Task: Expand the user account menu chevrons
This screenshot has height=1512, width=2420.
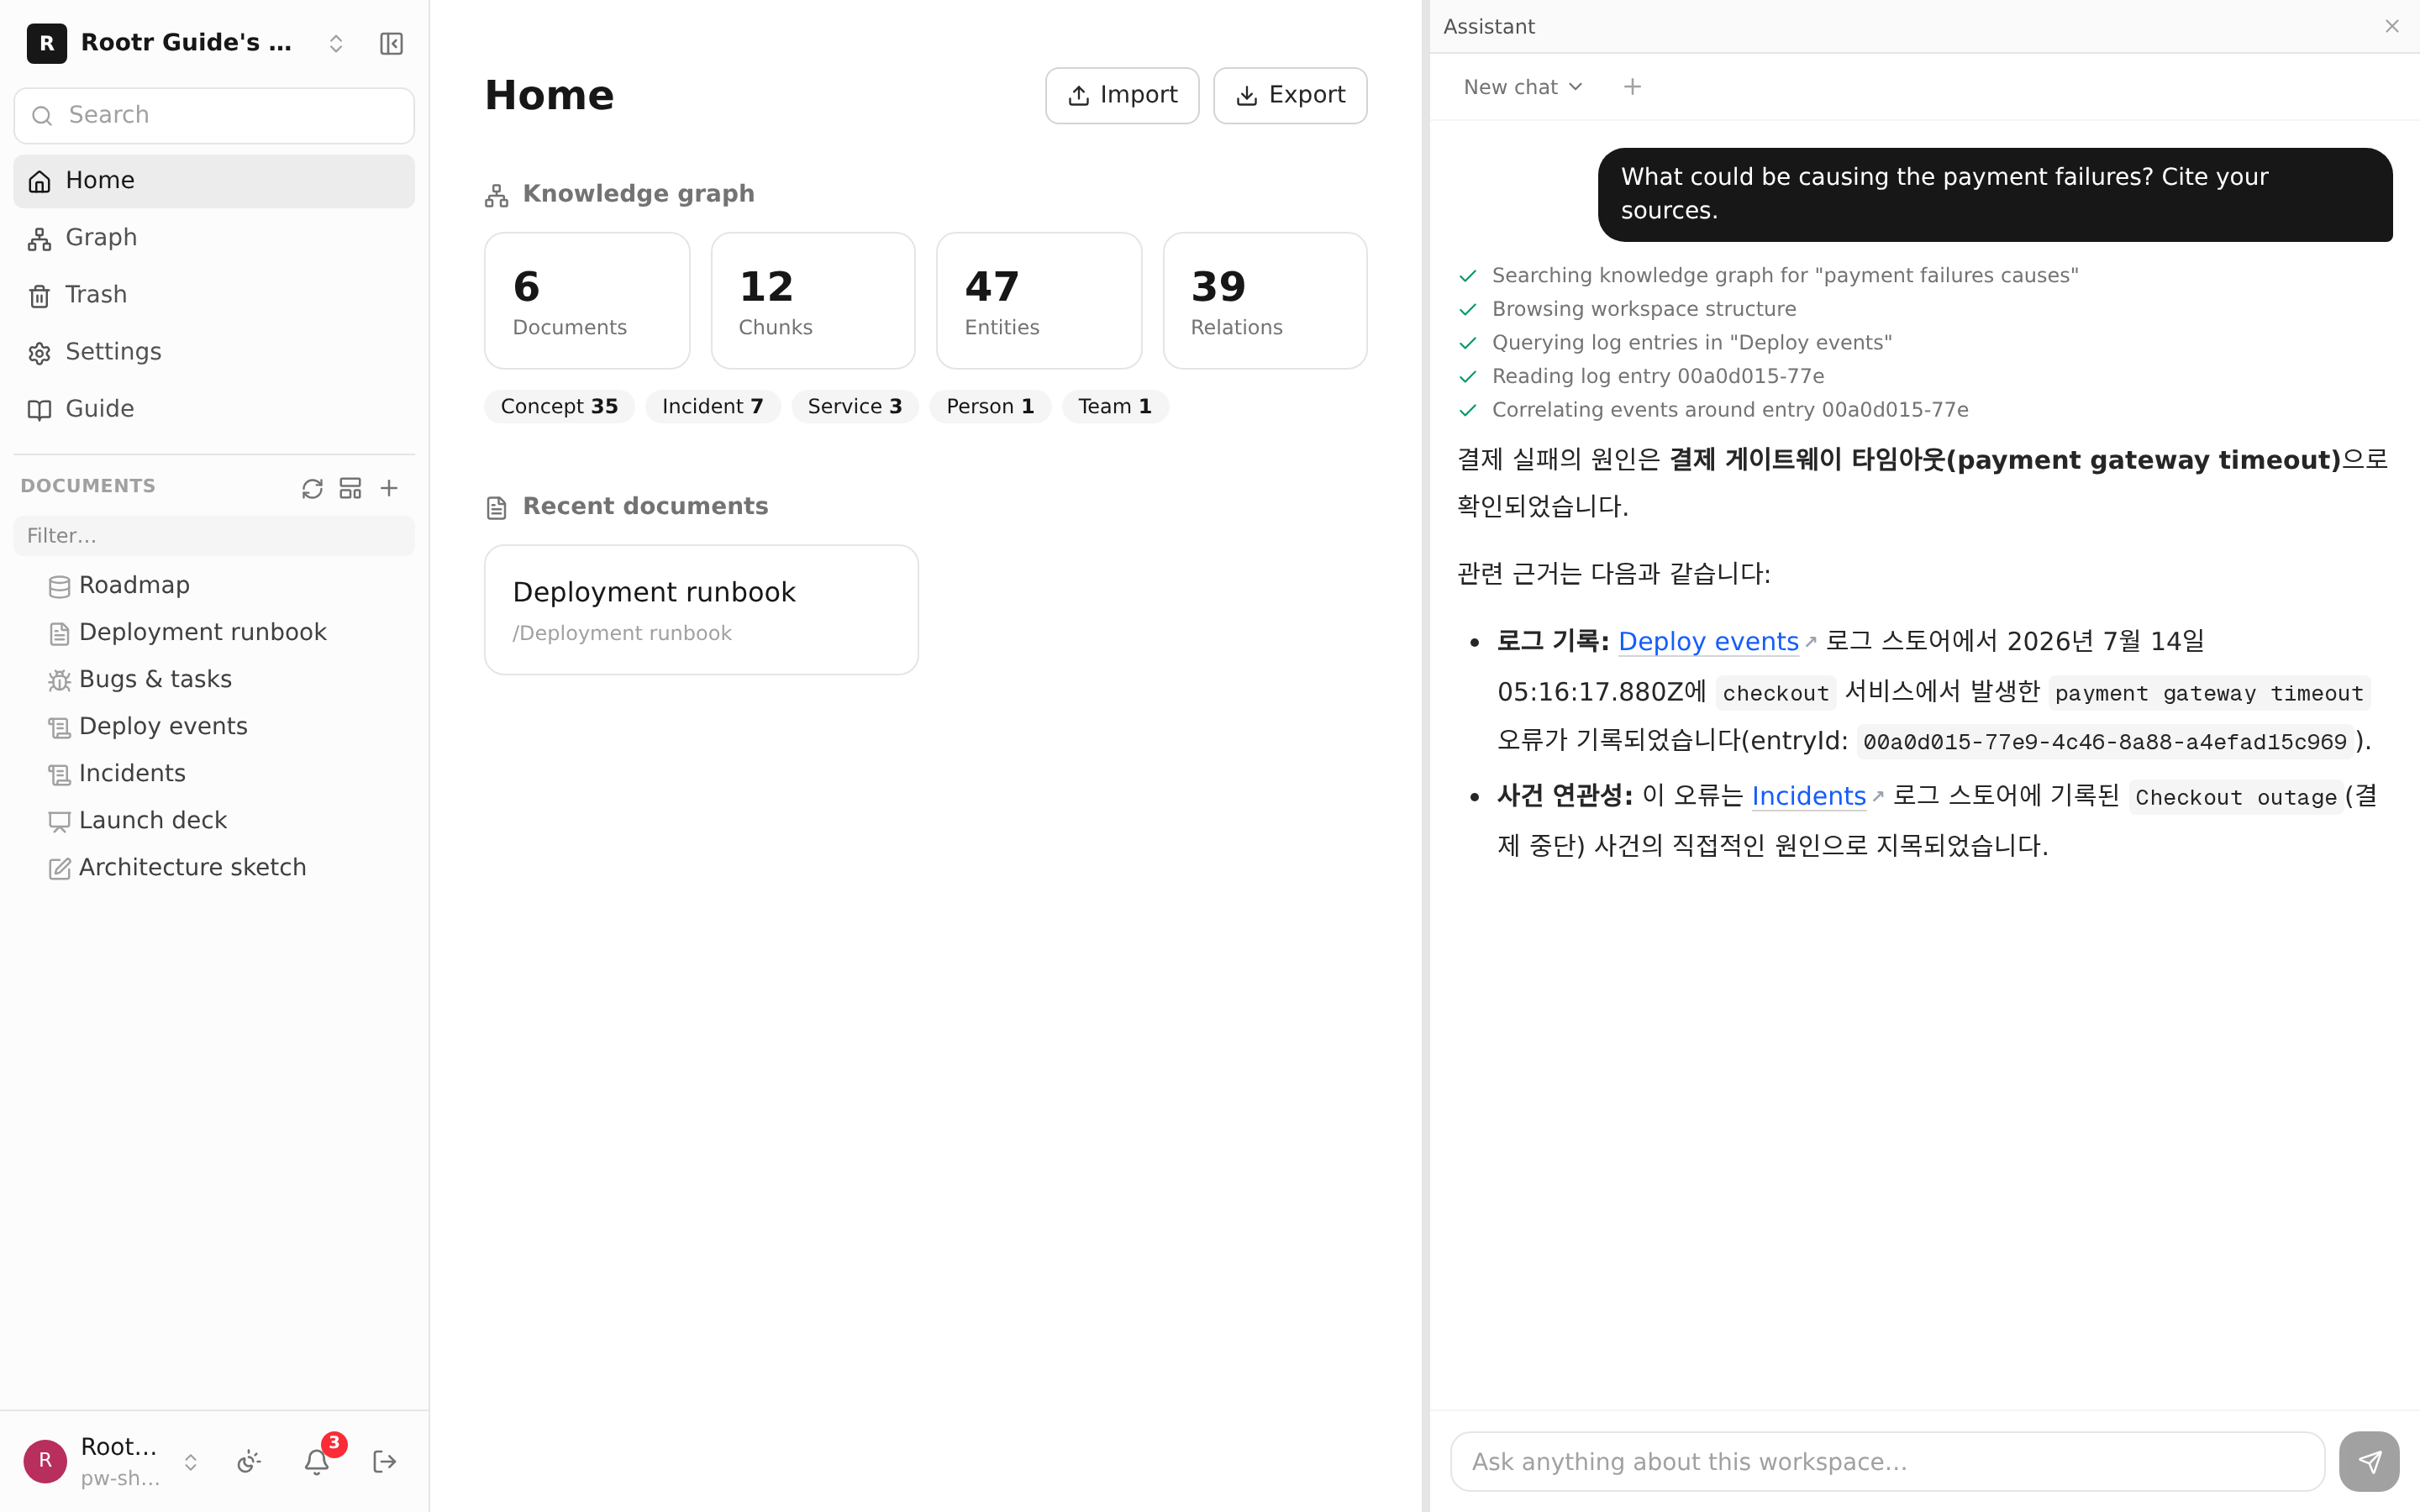Action: tap(190, 1462)
